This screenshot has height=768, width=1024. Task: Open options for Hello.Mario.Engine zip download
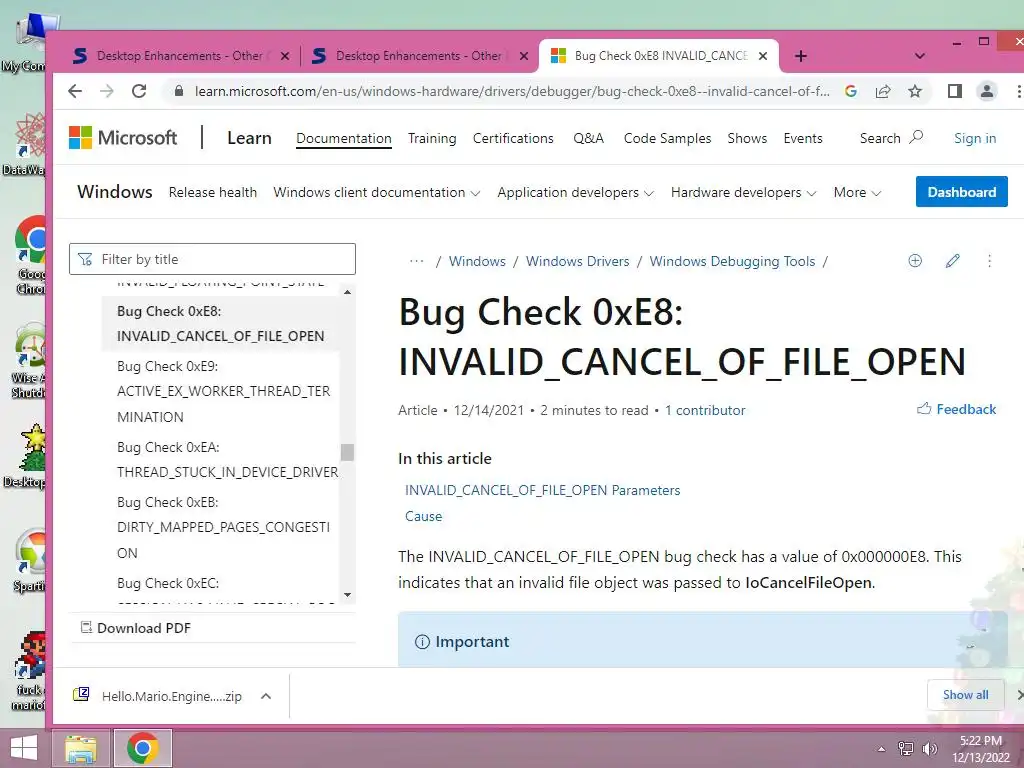click(x=266, y=696)
